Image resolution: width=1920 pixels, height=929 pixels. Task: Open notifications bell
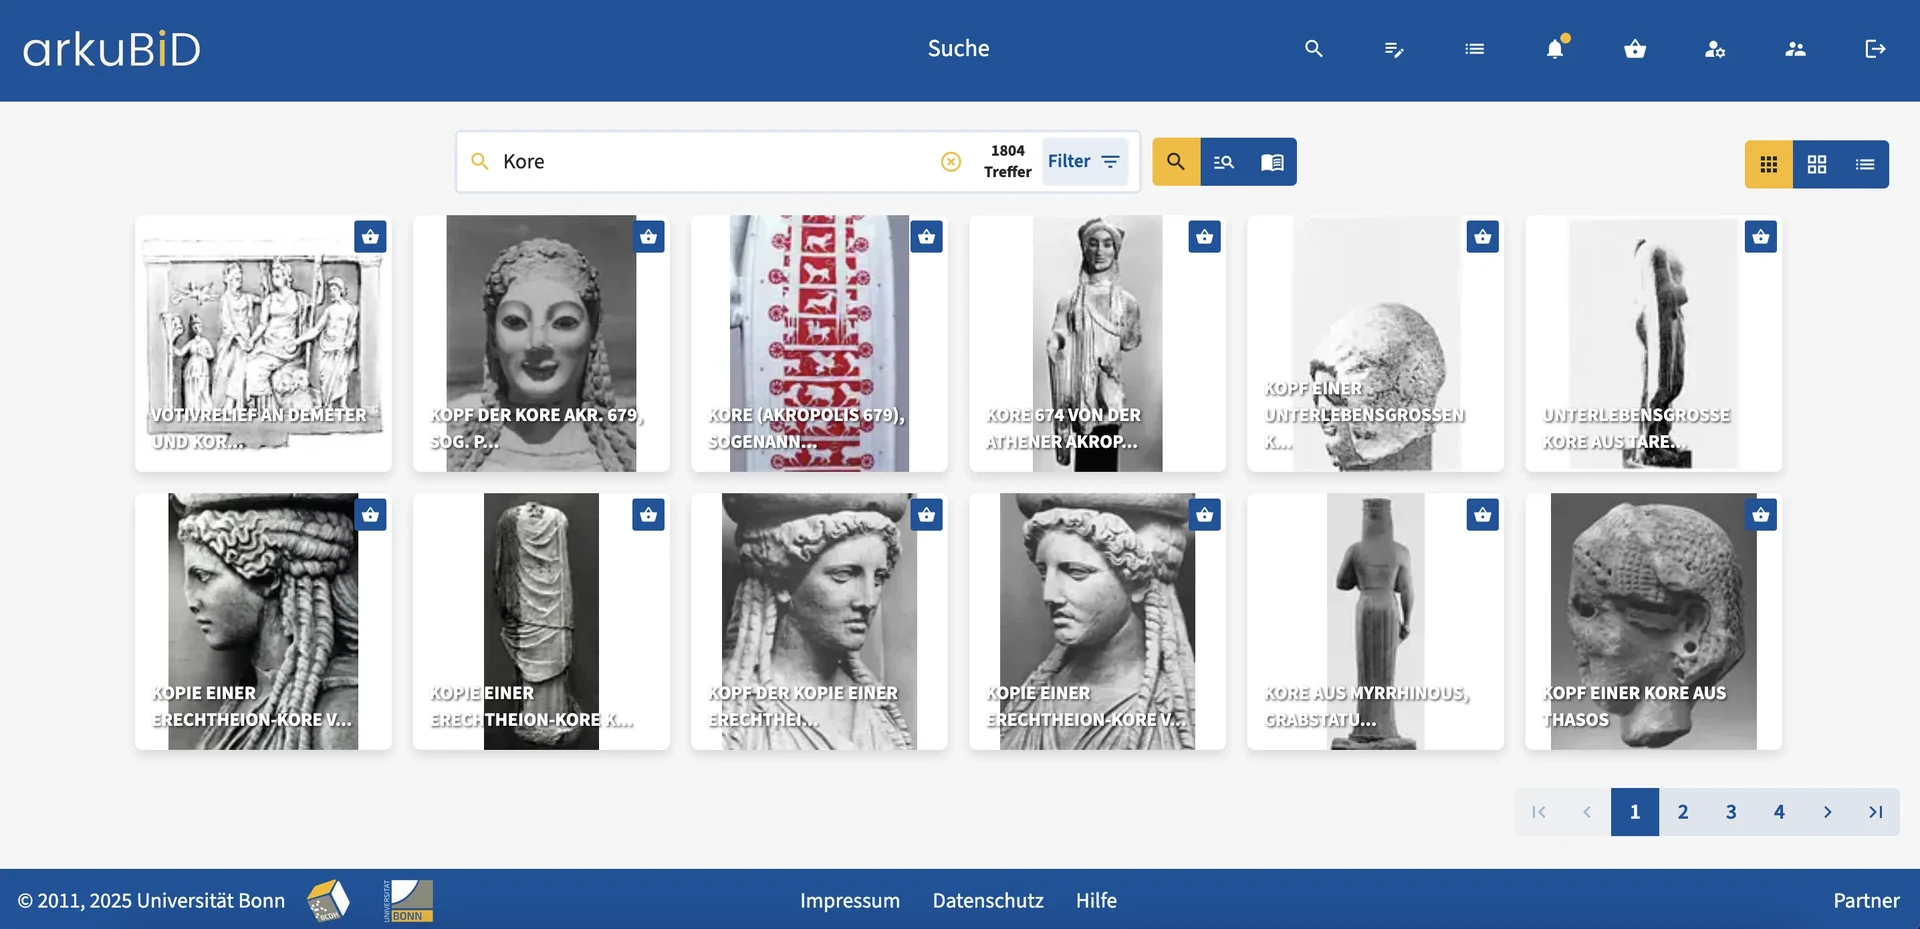click(x=1555, y=49)
